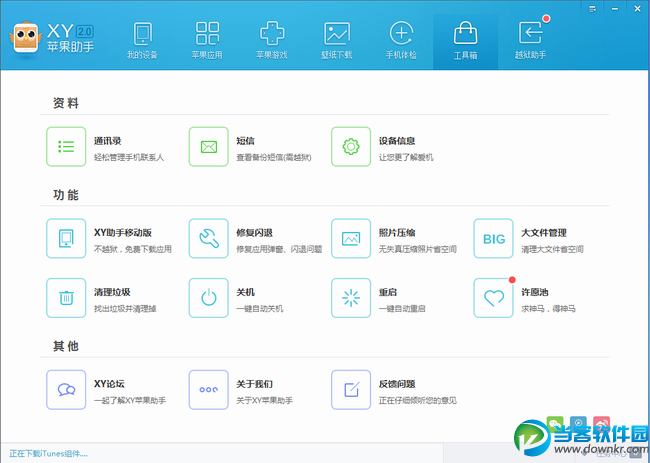The image size is (650, 463).
Task: Select the 工具箱 toolbox tab
Action: pyautogui.click(x=466, y=41)
